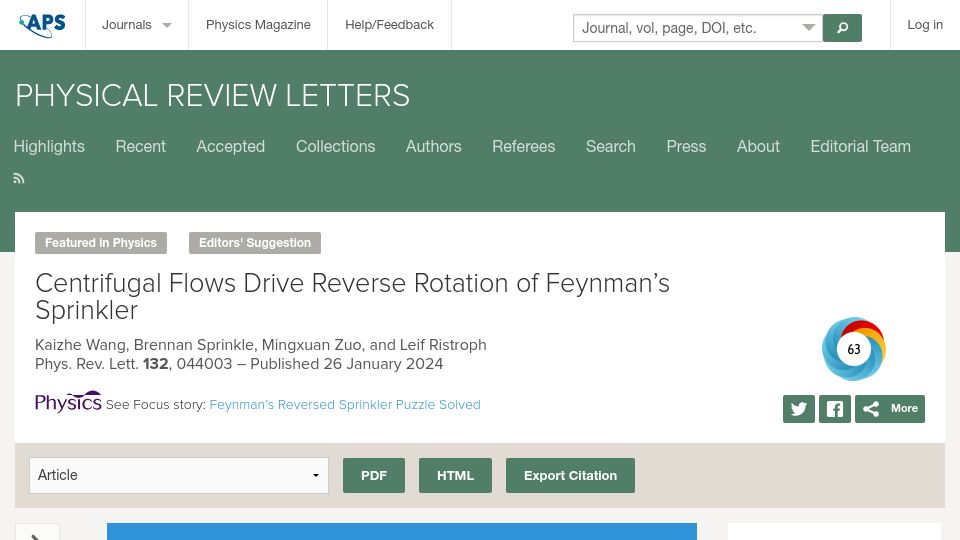960x540 pixels.
Task: Open the Article section dropdown
Action: point(179,476)
